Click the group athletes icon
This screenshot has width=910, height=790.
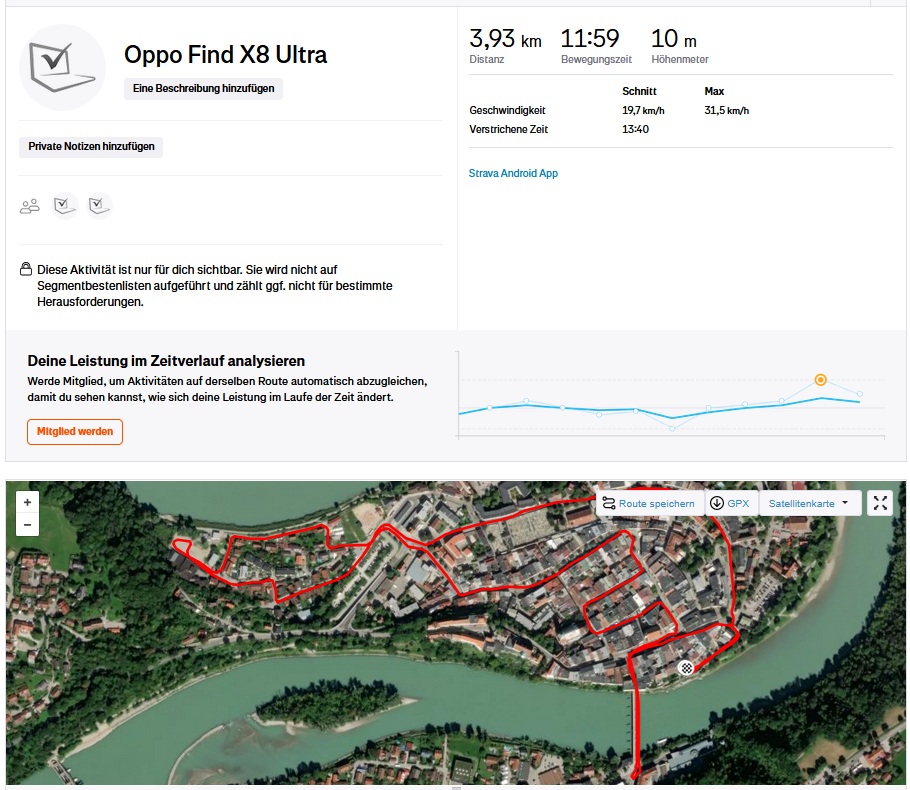tap(30, 206)
